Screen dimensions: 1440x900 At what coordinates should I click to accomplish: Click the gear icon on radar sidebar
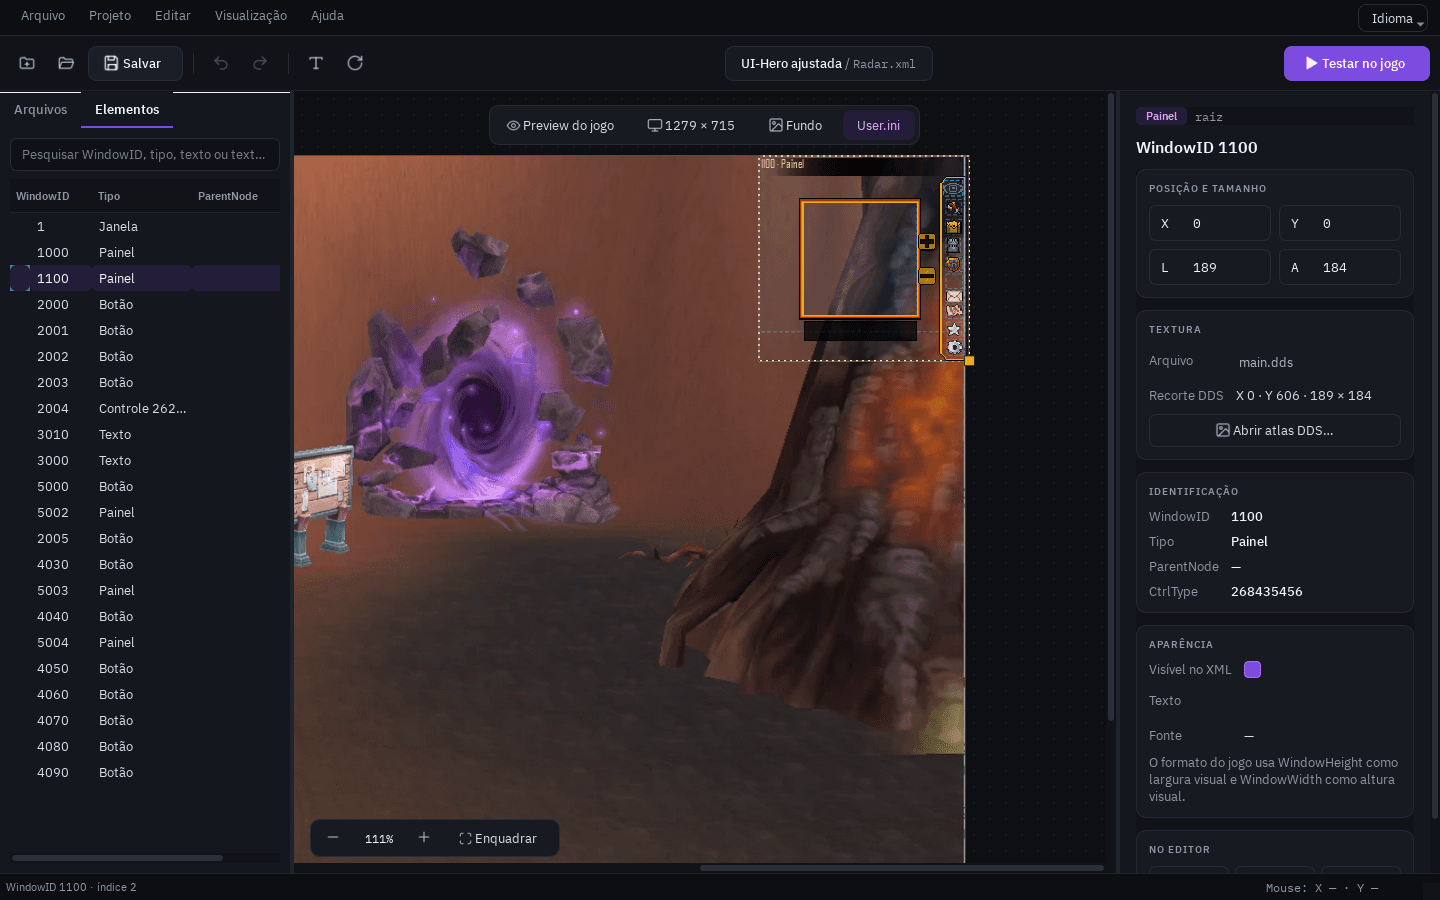(954, 347)
